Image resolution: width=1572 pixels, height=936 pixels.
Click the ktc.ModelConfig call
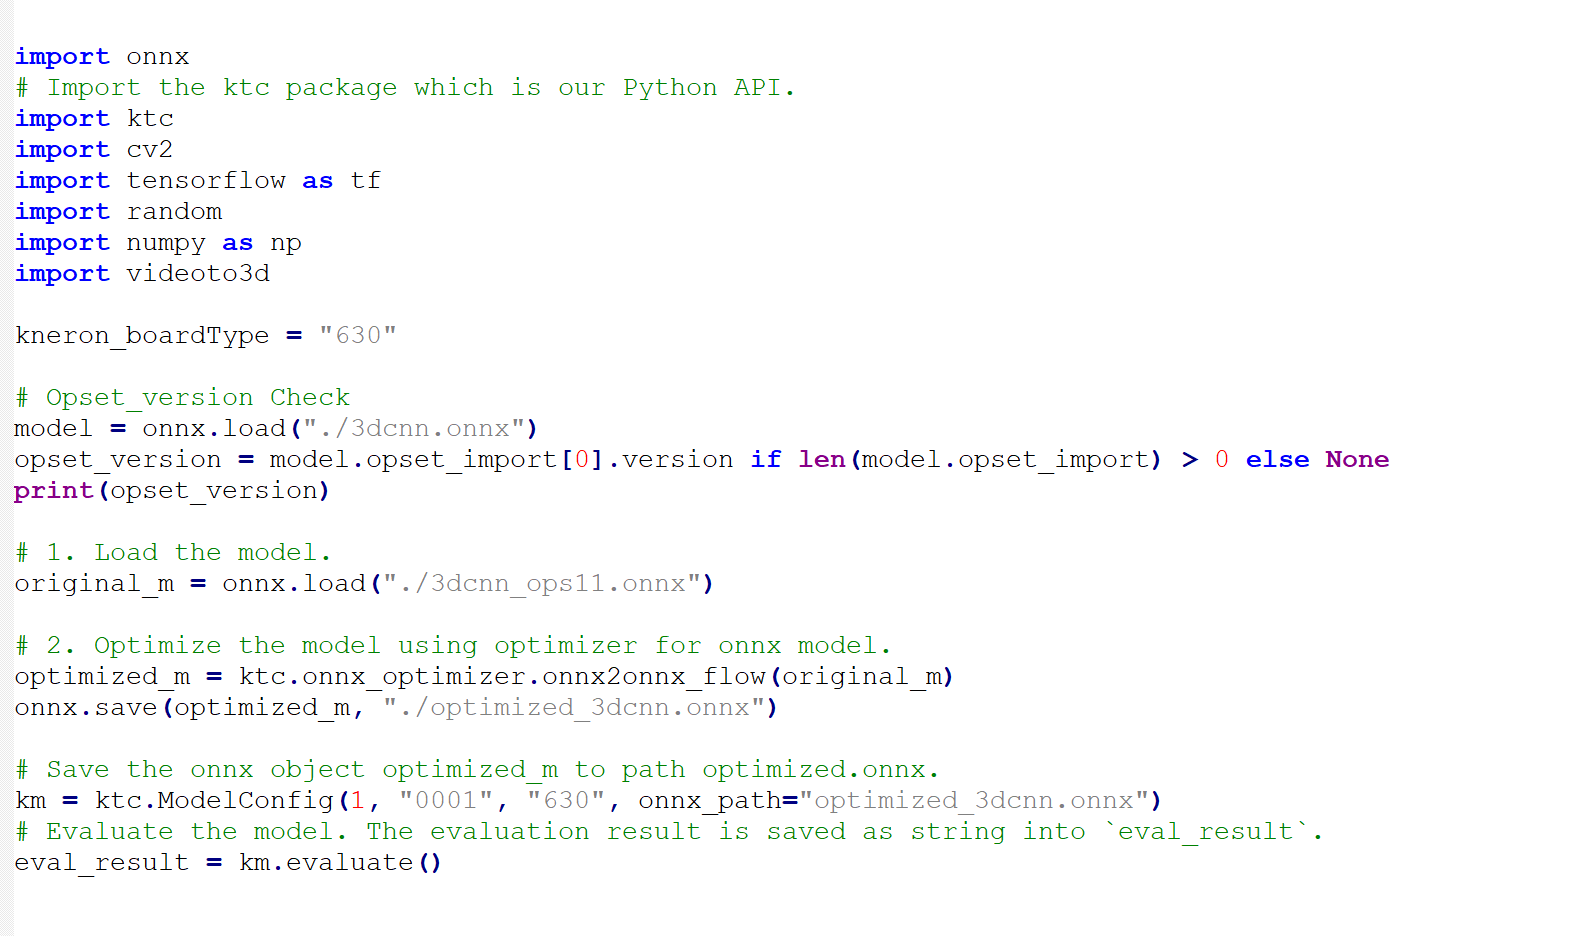click(x=214, y=801)
